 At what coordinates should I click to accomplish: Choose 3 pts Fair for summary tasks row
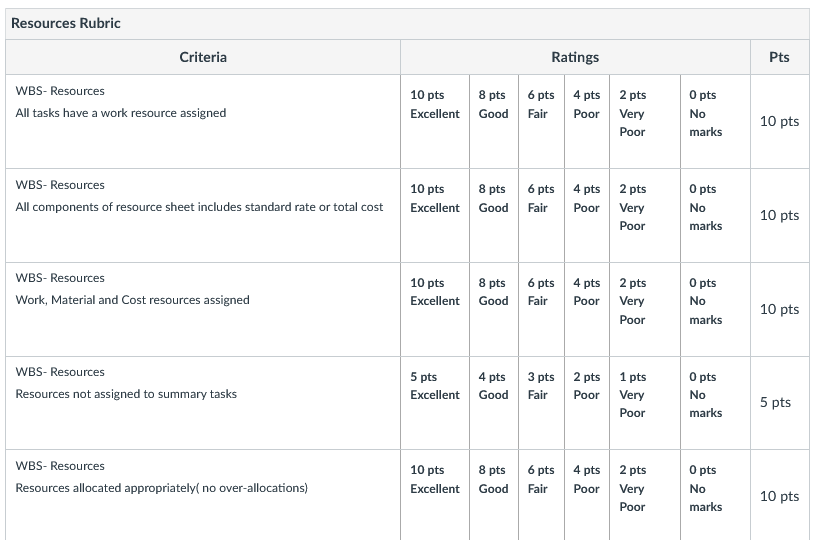coord(541,403)
